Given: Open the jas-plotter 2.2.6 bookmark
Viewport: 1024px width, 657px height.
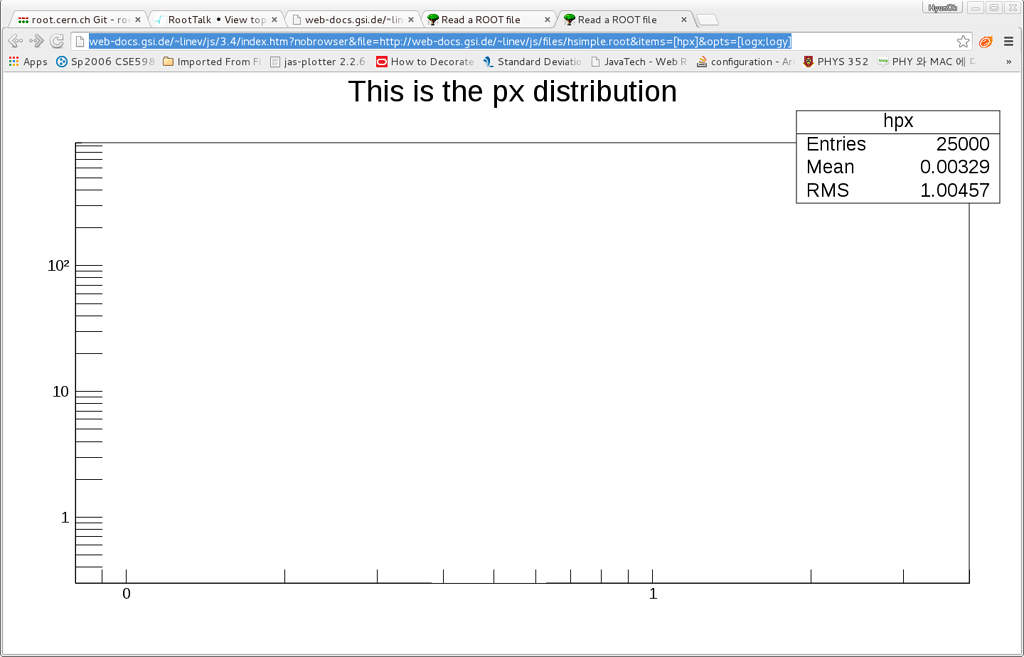Looking at the screenshot, I should tap(318, 61).
